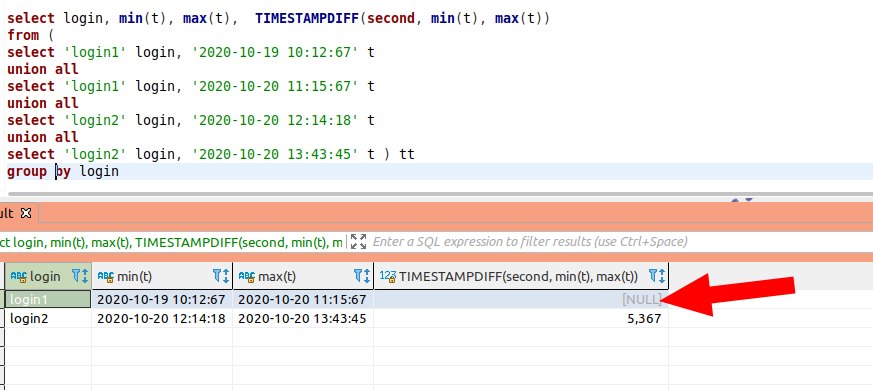The height and width of the screenshot is (390, 873).
Task: Click the grid cell 2020-10-19 10:12:67
Action: pos(162,299)
